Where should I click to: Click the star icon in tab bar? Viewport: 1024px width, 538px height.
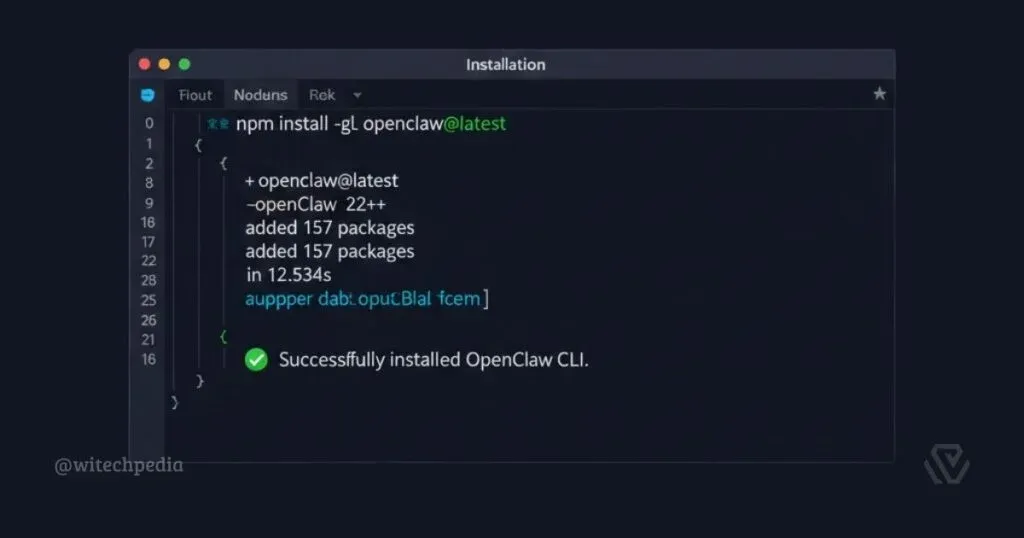pos(879,94)
